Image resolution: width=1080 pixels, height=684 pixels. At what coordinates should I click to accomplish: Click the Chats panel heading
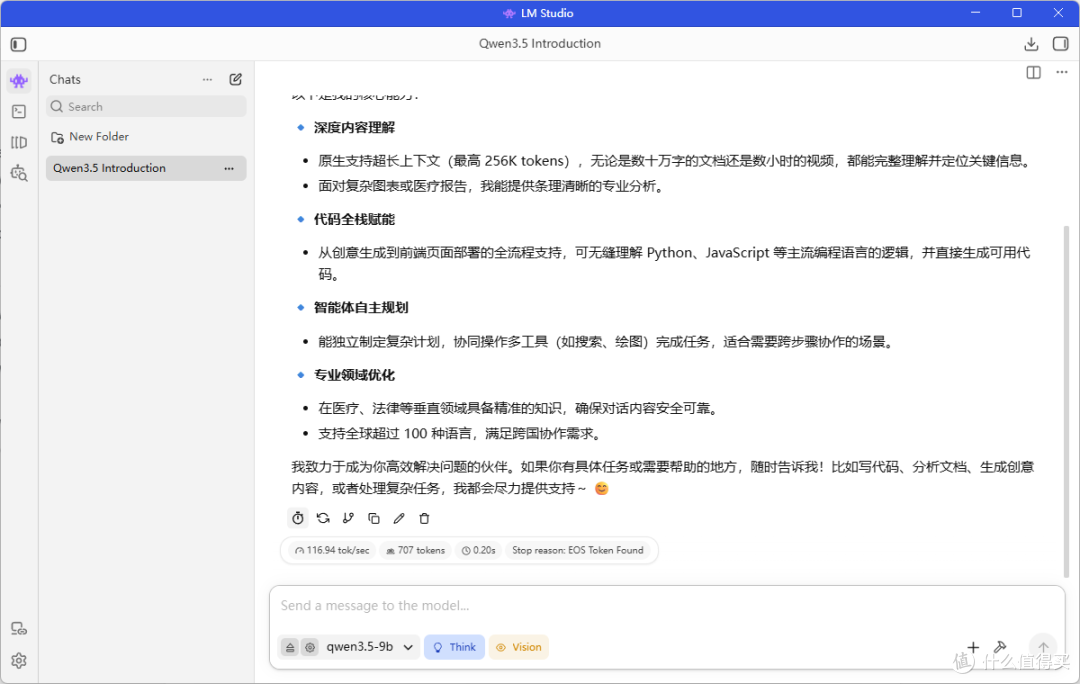point(65,79)
